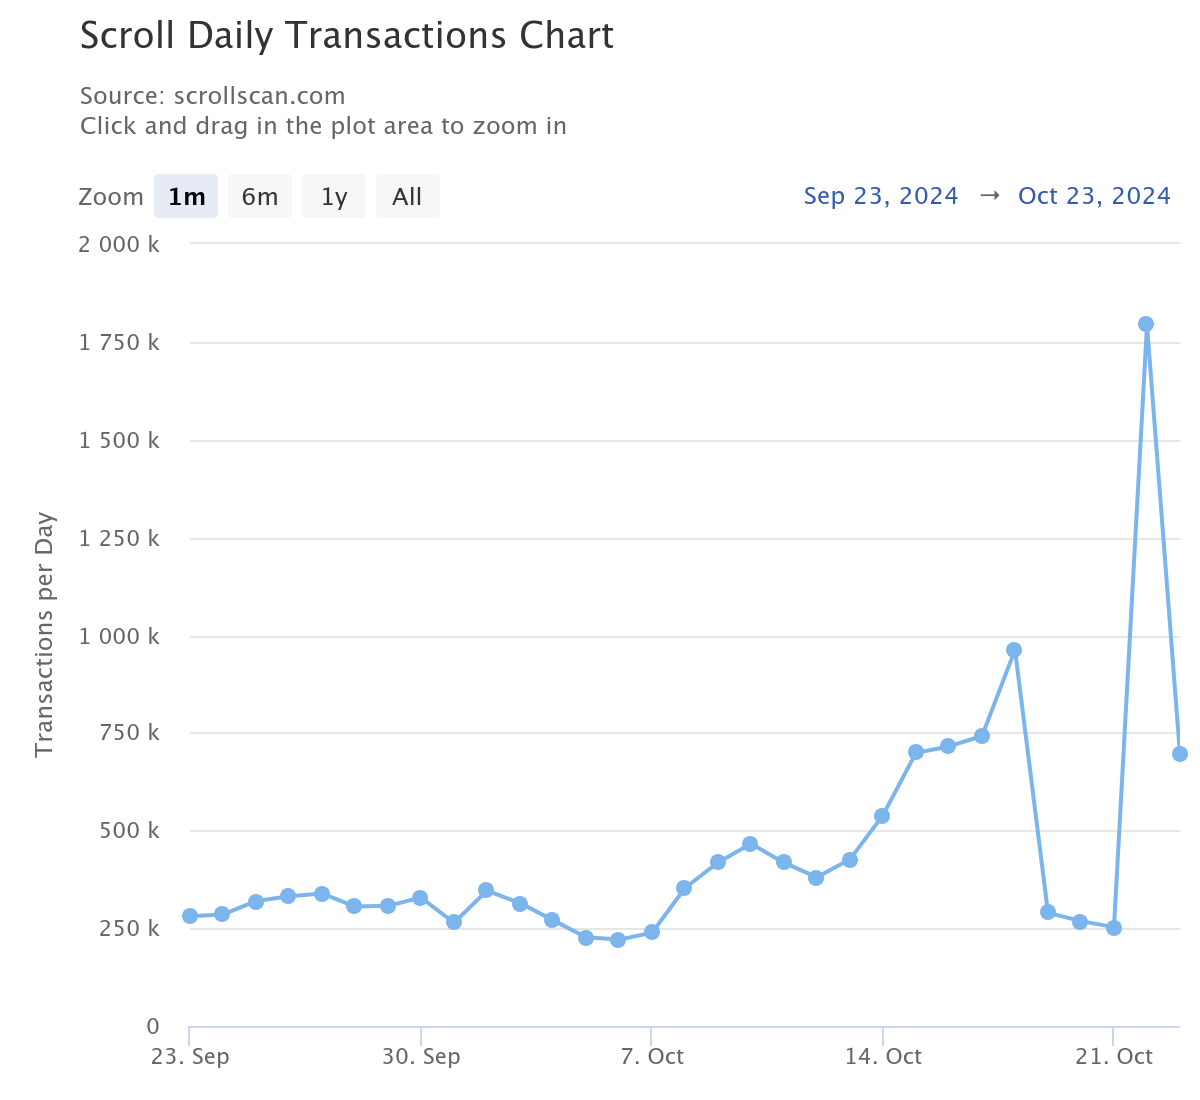Click the 2 000 k axis label
The width and height of the screenshot is (1200, 1100).
coord(119,243)
